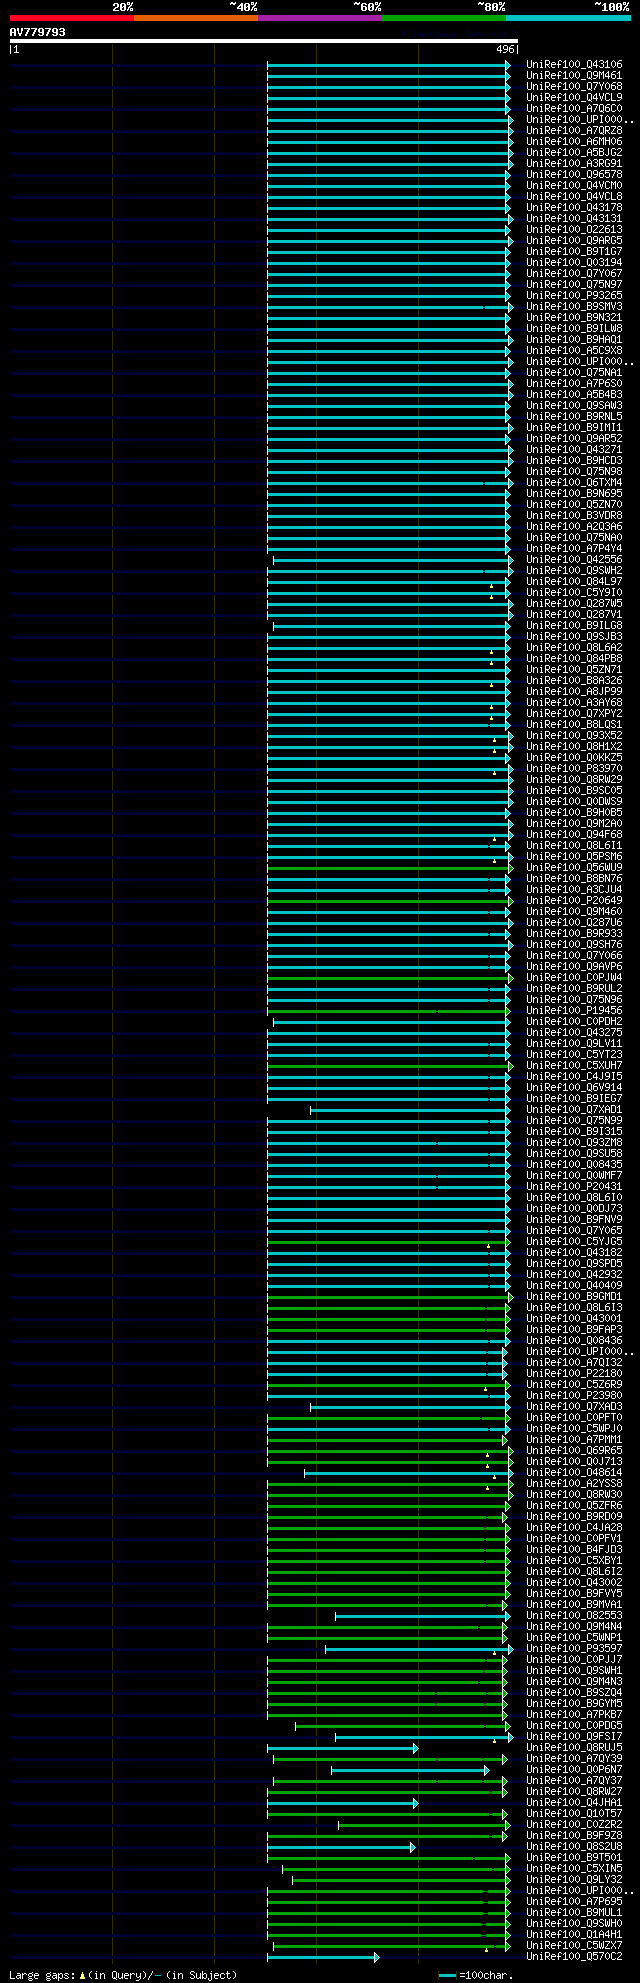Viewport: 640px width, 1983px height.
Task: Select hit label UniRef100_Q93X52
Action: coord(574,736)
